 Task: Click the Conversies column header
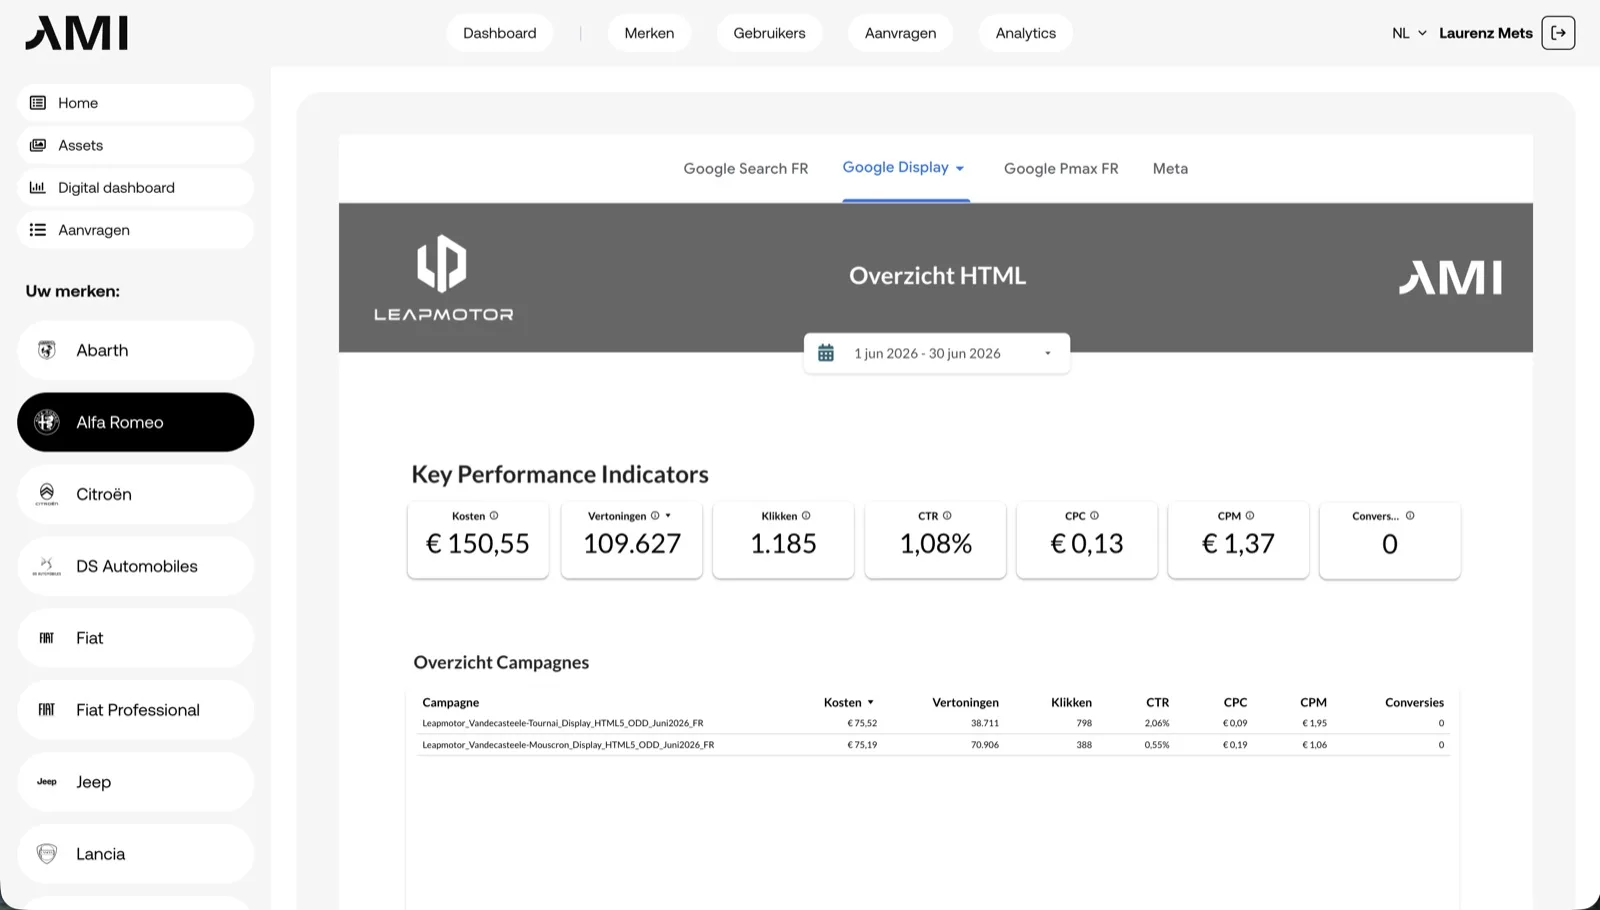1414,702
